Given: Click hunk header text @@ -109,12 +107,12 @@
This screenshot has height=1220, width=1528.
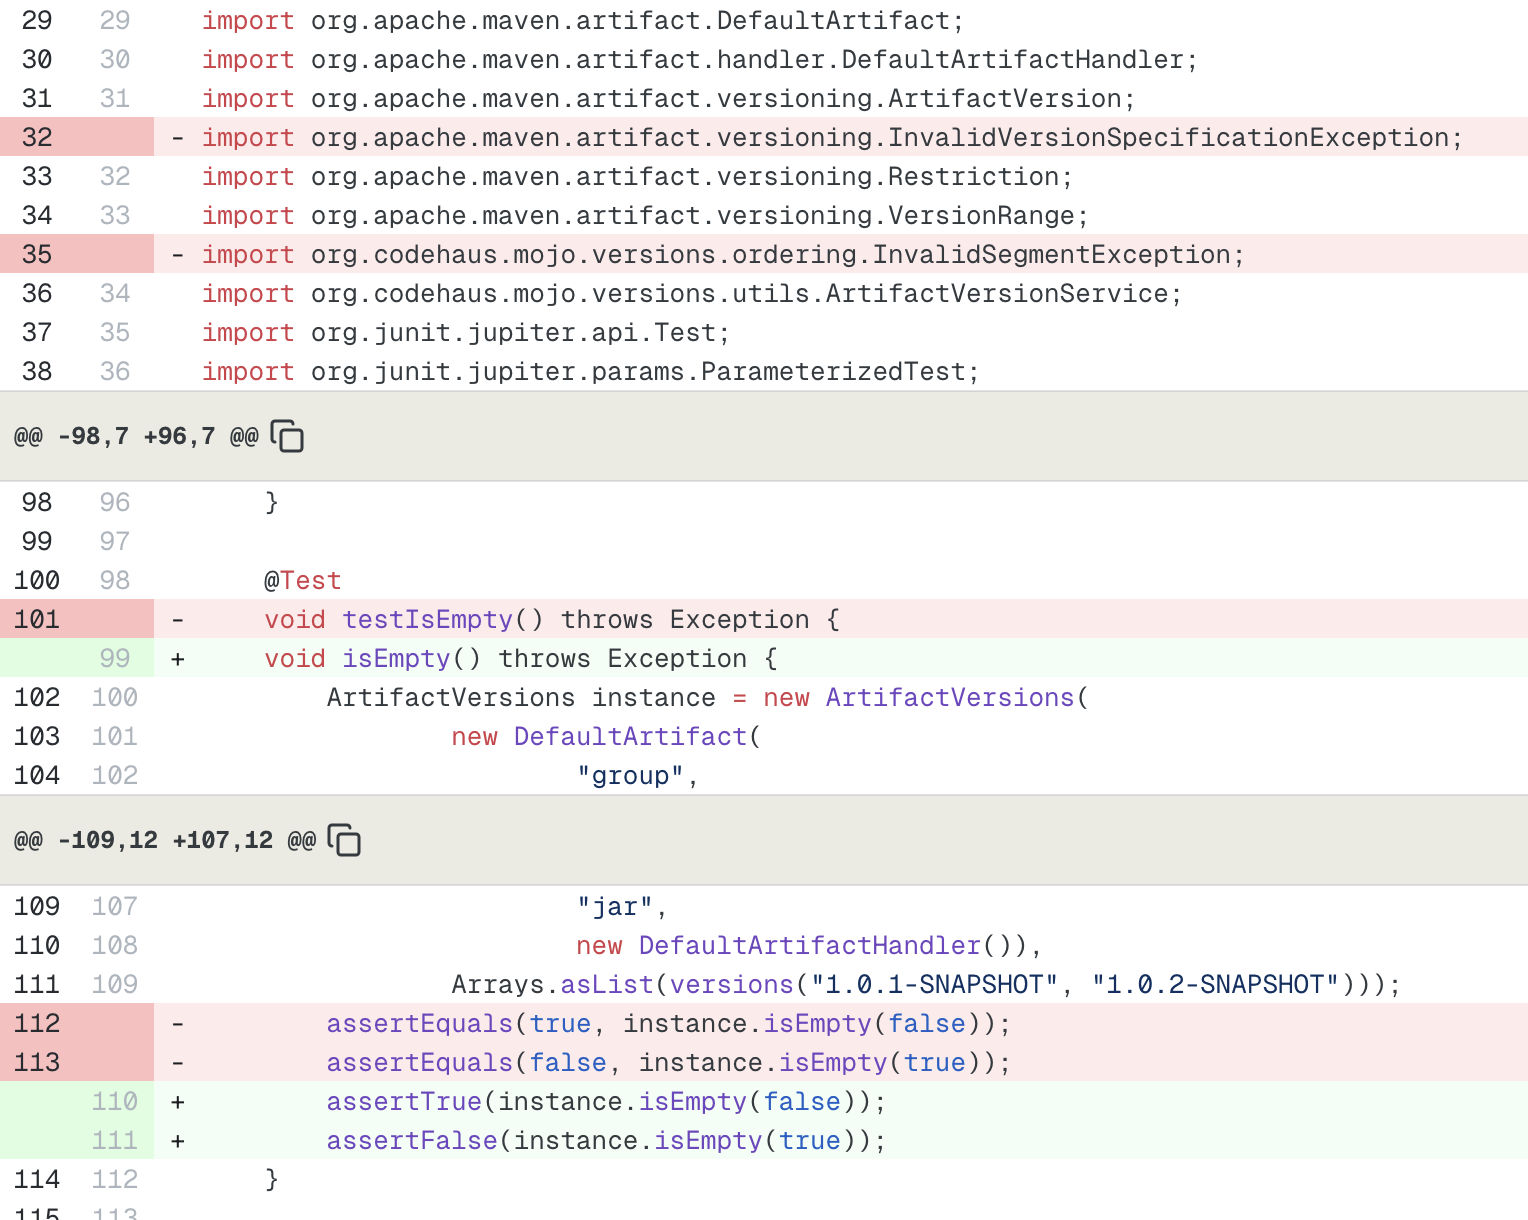Looking at the screenshot, I should click(x=165, y=840).
